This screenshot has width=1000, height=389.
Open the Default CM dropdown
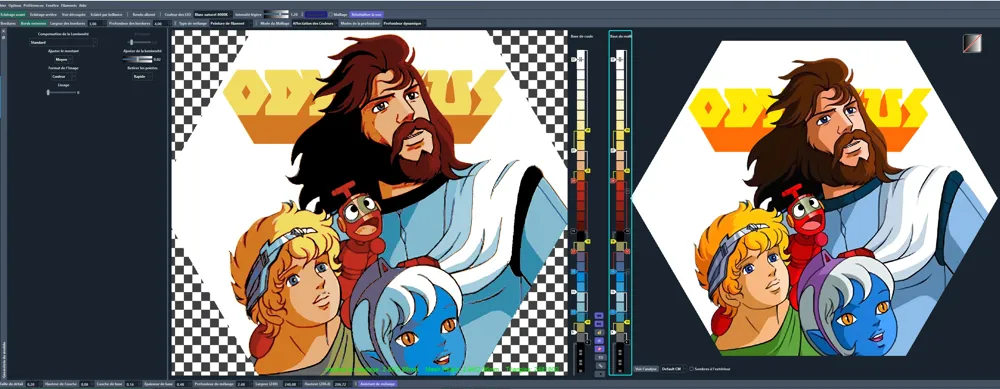673,369
